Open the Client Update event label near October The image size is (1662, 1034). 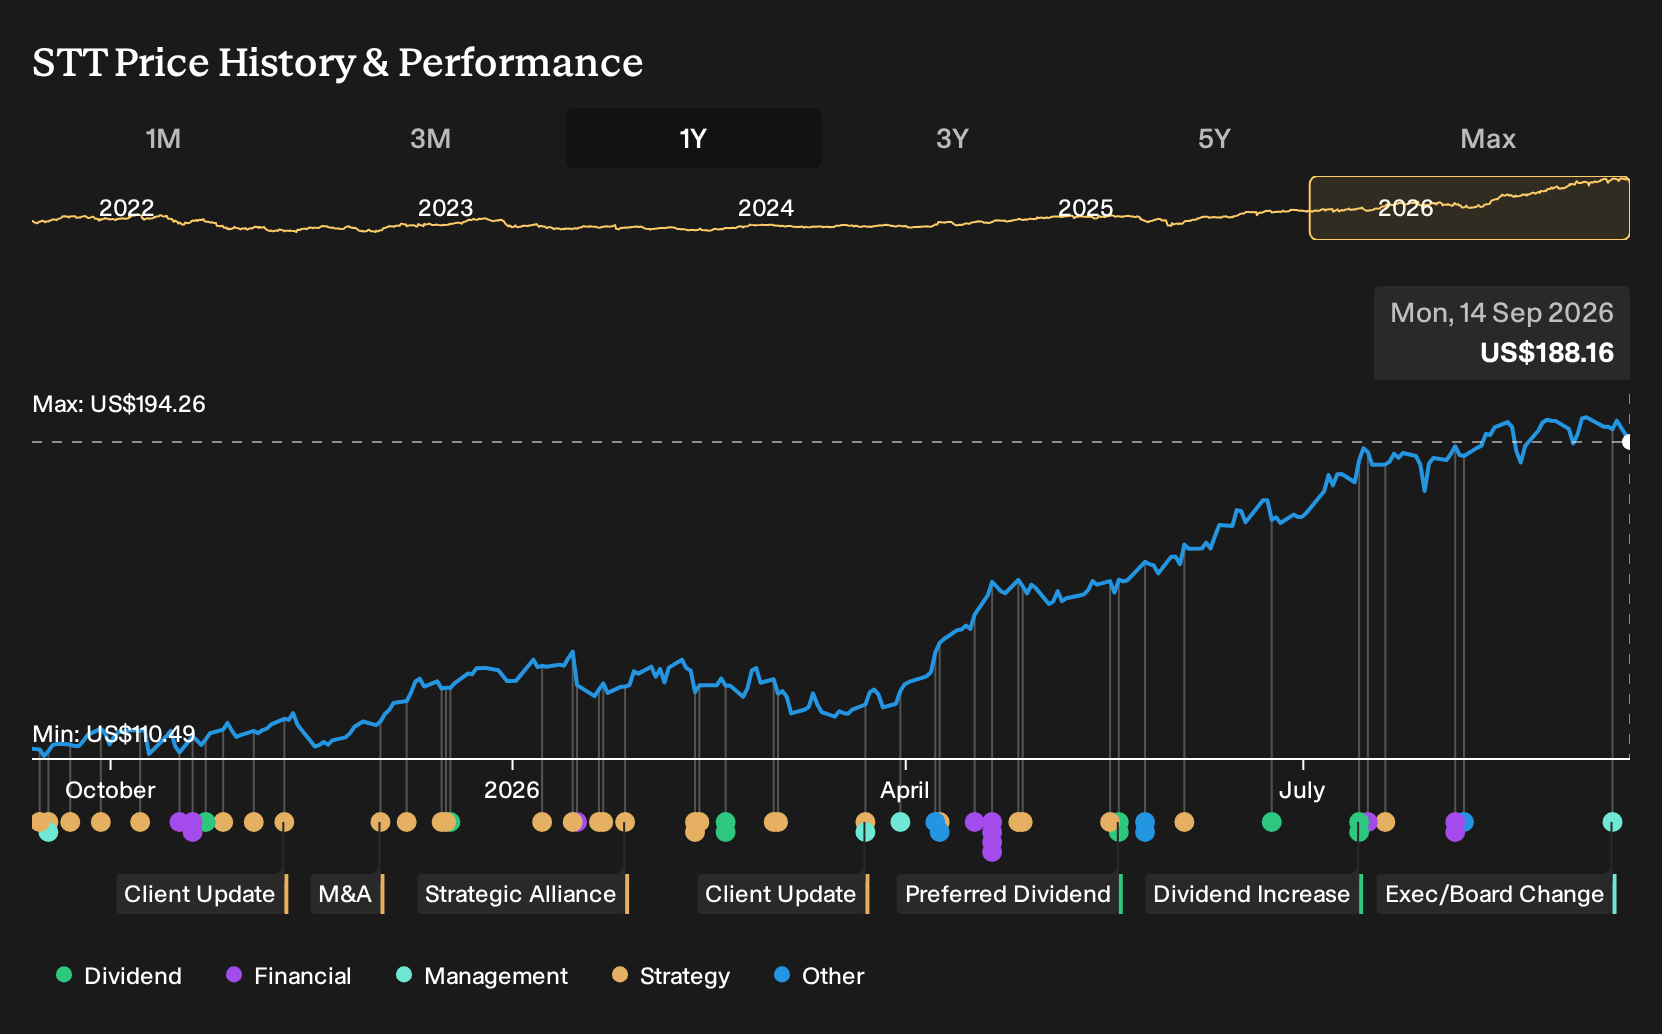tap(202, 894)
